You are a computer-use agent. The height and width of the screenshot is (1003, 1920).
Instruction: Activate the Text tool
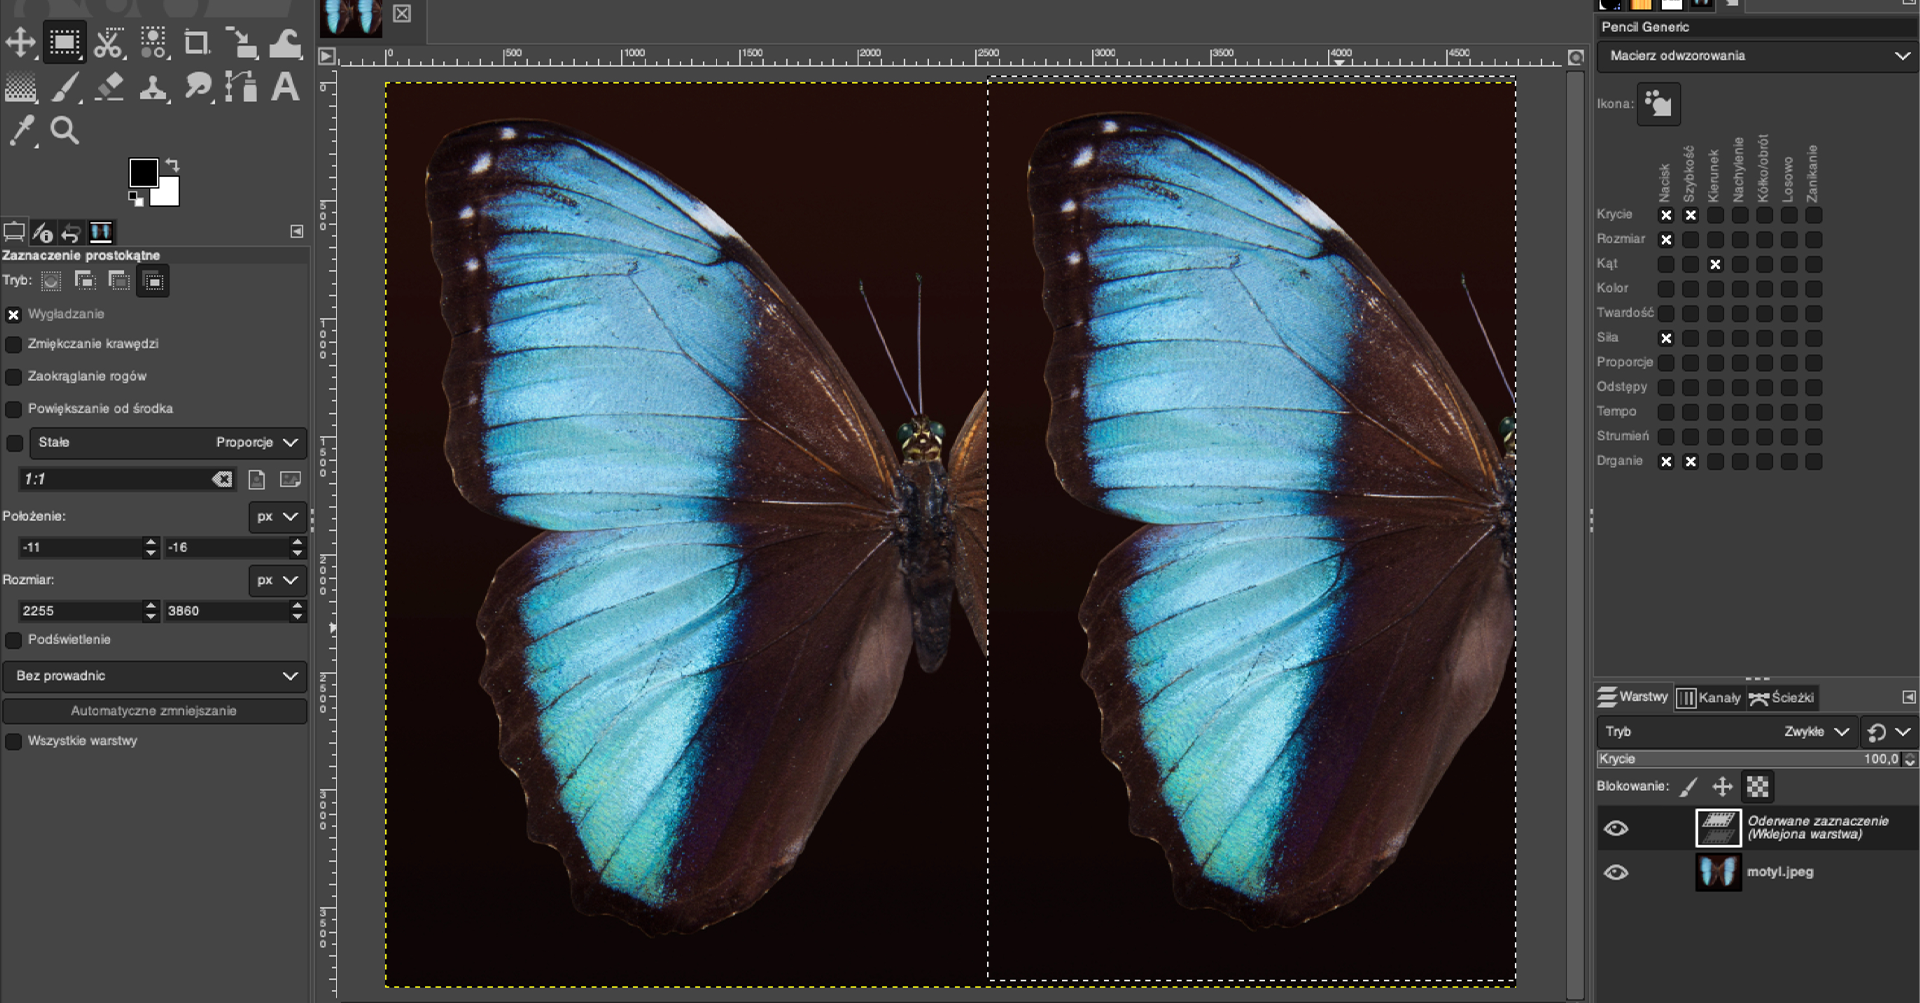285,87
